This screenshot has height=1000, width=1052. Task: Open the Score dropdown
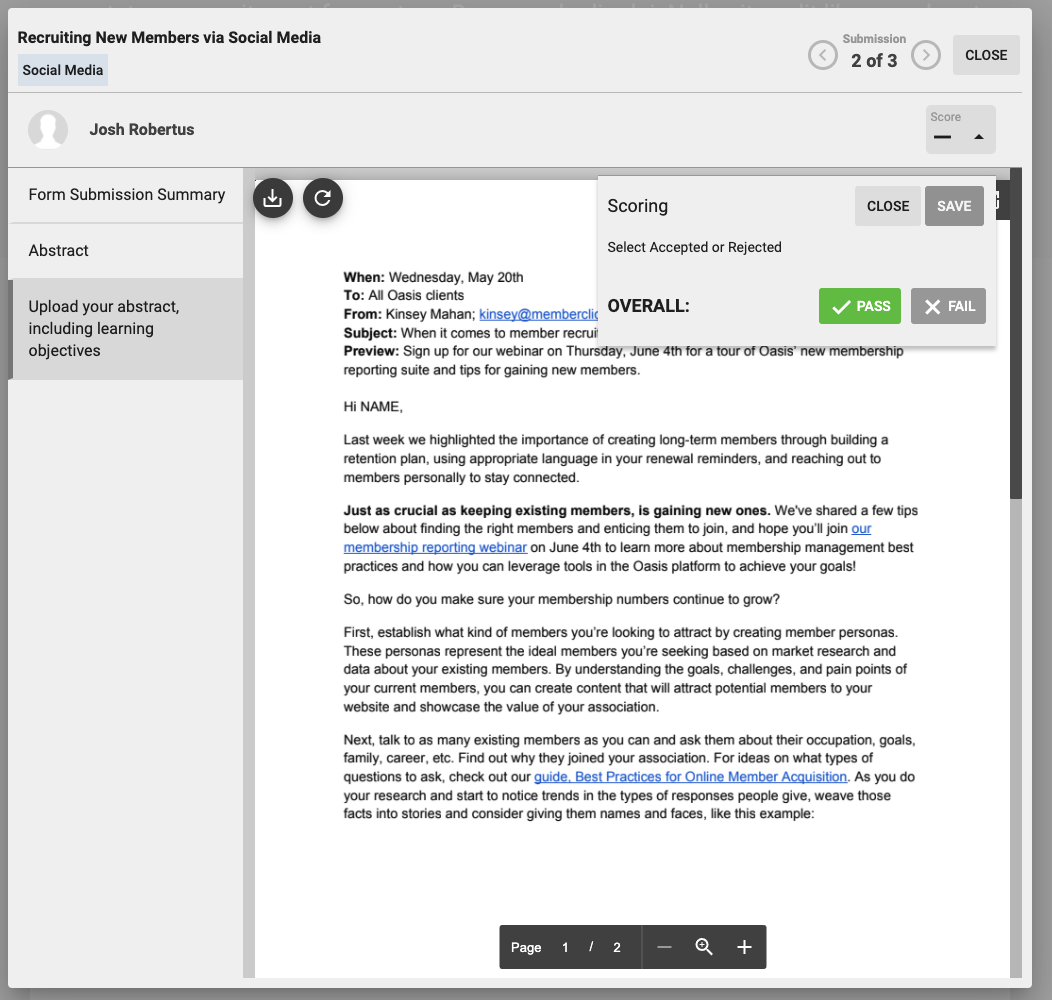pyautogui.click(x=960, y=130)
